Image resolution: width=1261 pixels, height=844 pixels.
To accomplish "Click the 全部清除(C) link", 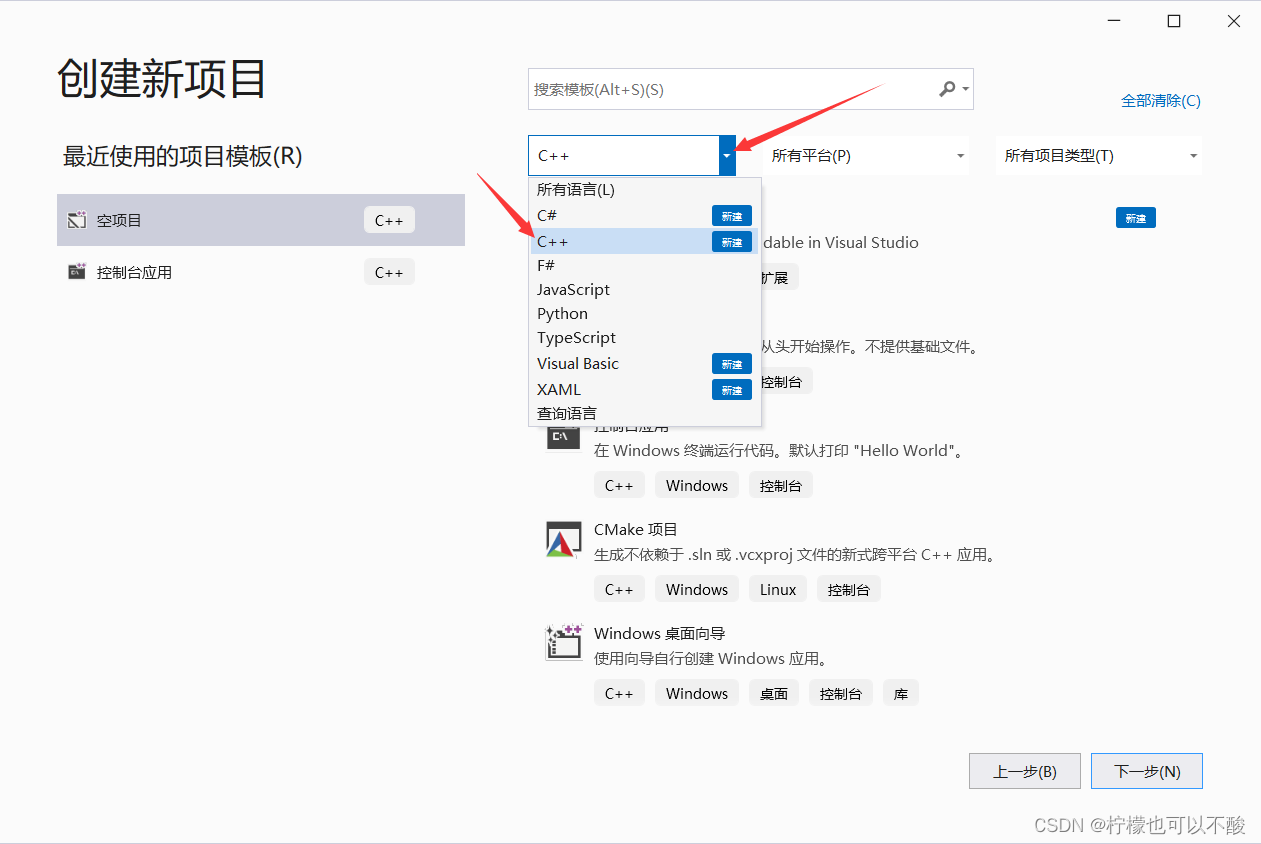I will click(x=1161, y=100).
